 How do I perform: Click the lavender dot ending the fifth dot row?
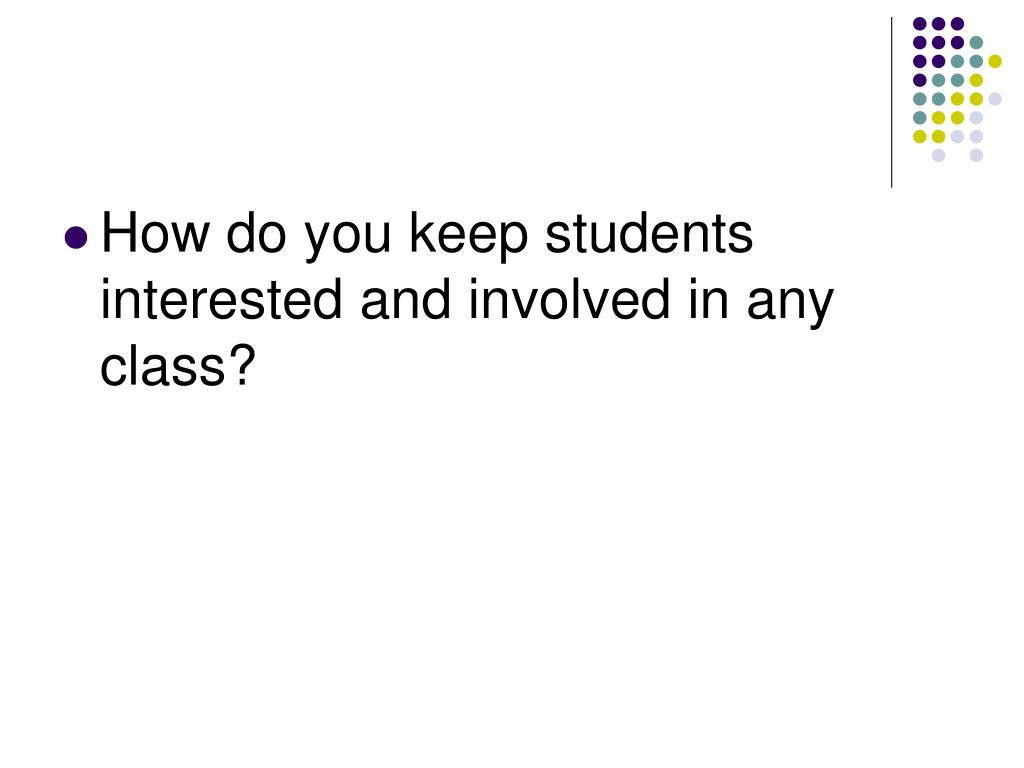(x=995, y=99)
